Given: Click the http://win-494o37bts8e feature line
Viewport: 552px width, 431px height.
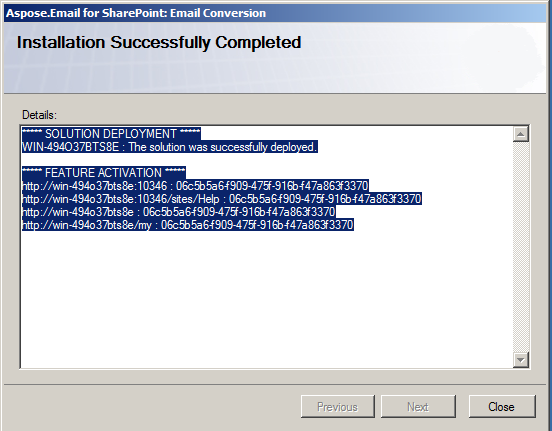Looking at the screenshot, I should pyautogui.click(x=178, y=212).
